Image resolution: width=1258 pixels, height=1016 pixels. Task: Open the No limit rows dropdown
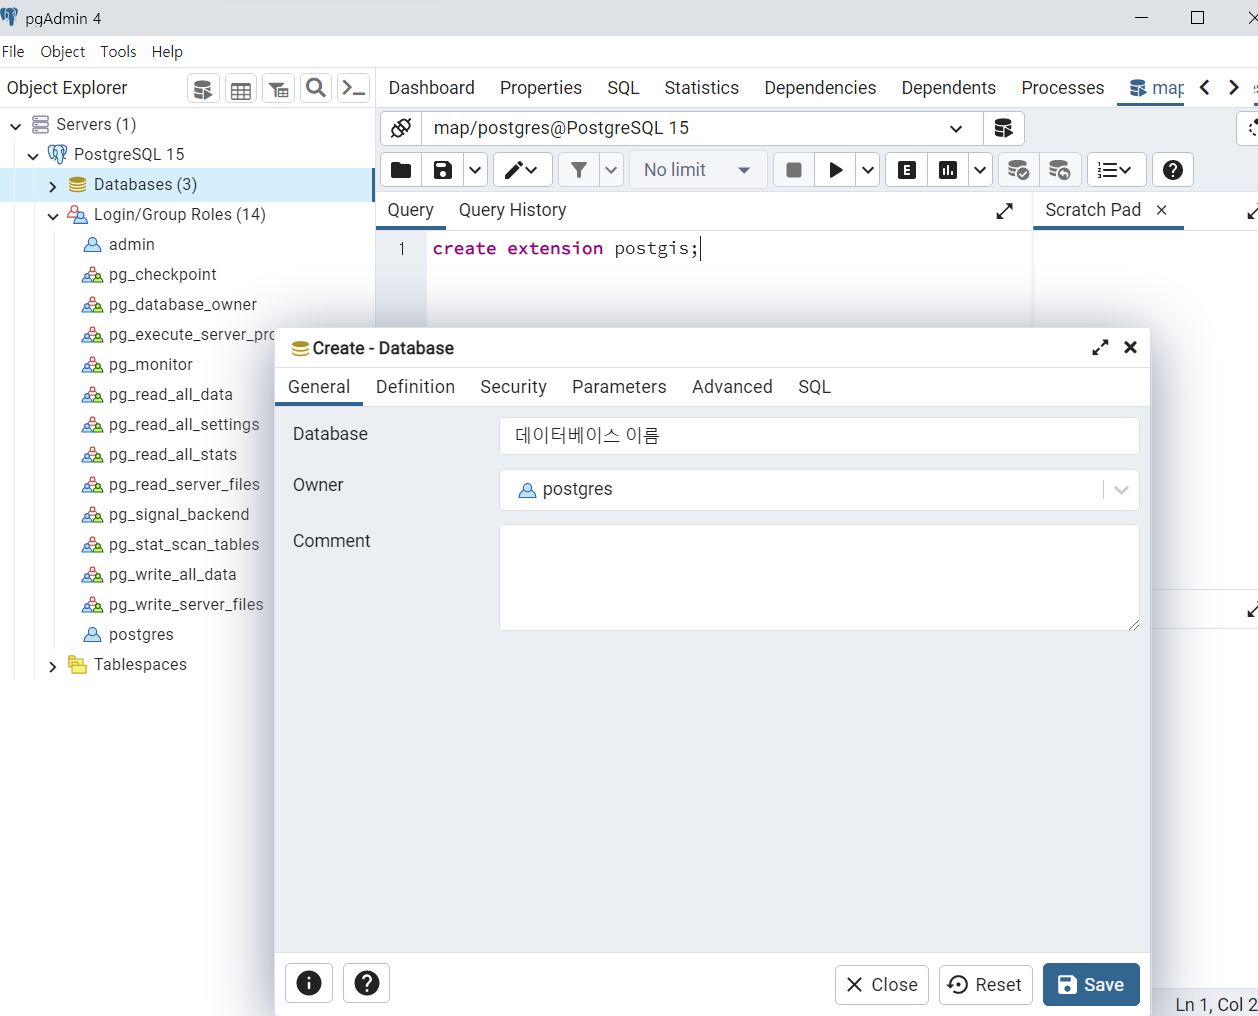point(698,170)
